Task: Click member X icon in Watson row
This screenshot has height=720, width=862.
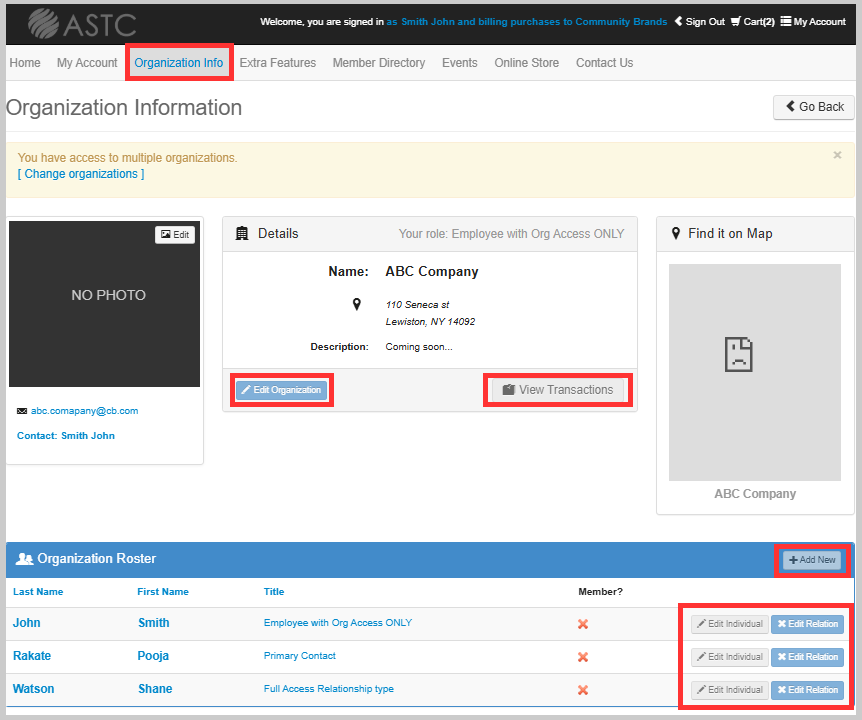Action: tap(583, 690)
